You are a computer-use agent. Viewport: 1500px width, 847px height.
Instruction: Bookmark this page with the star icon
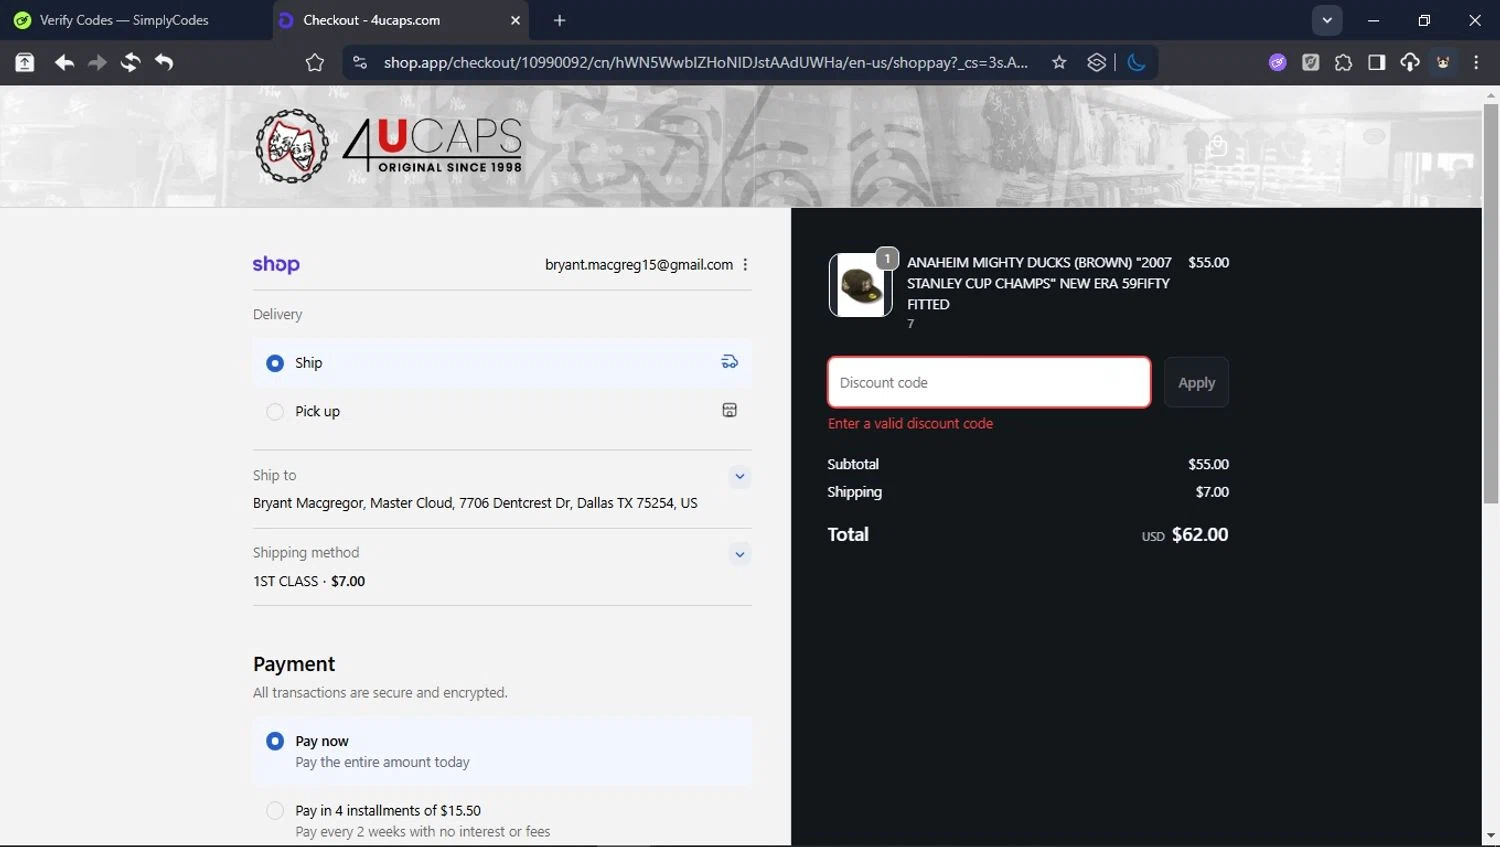click(1059, 63)
